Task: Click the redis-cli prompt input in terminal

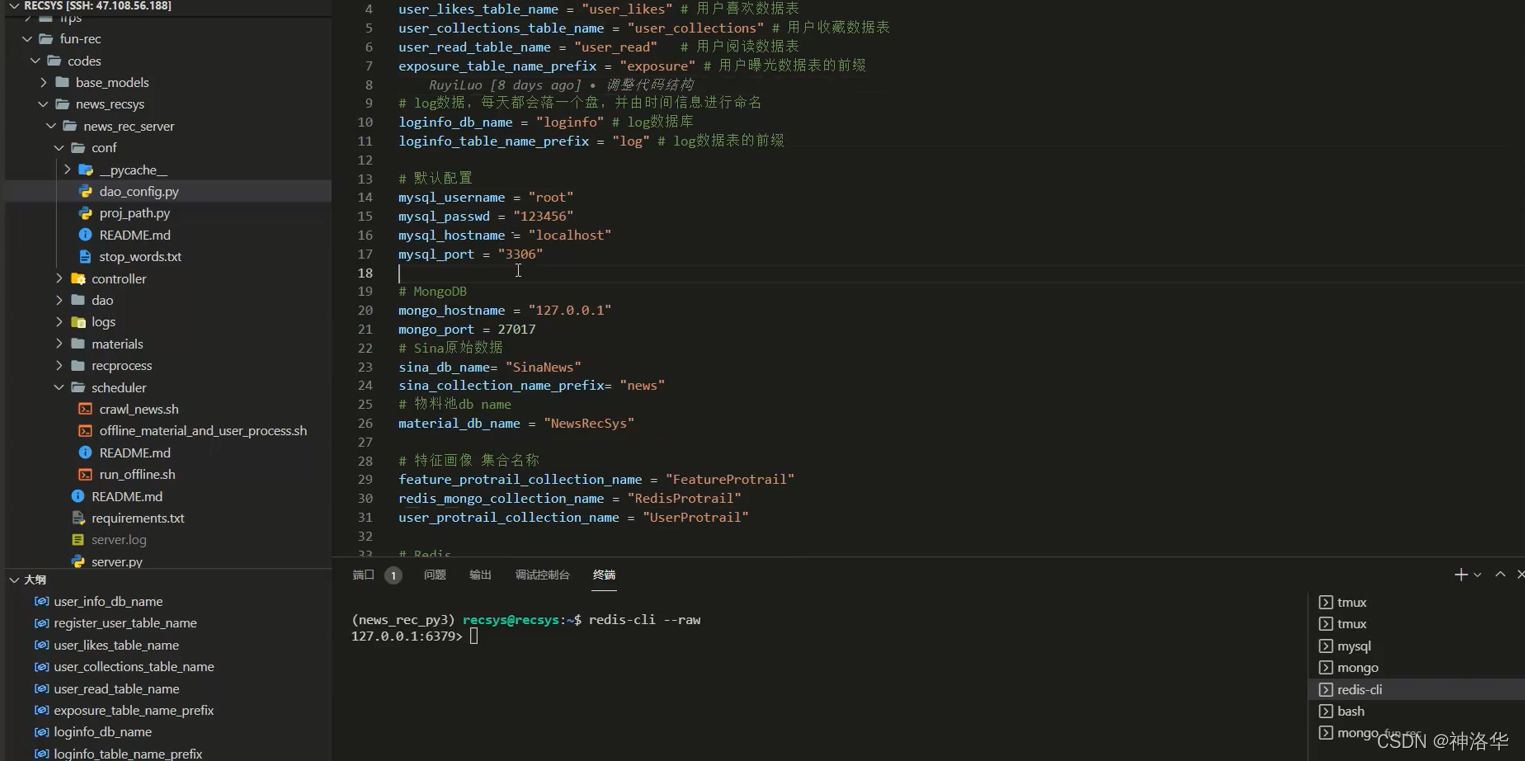Action: [474, 636]
